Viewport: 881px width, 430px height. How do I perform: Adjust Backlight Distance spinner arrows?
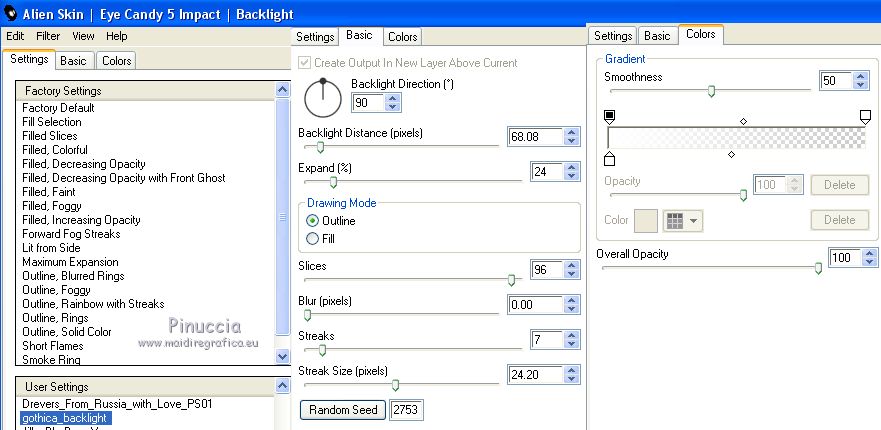click(571, 137)
